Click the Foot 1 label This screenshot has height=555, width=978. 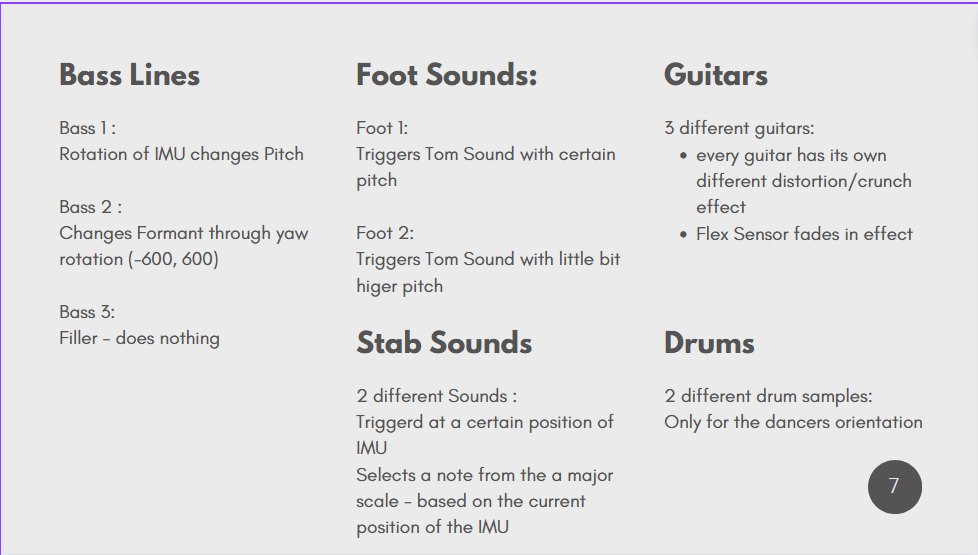(382, 128)
